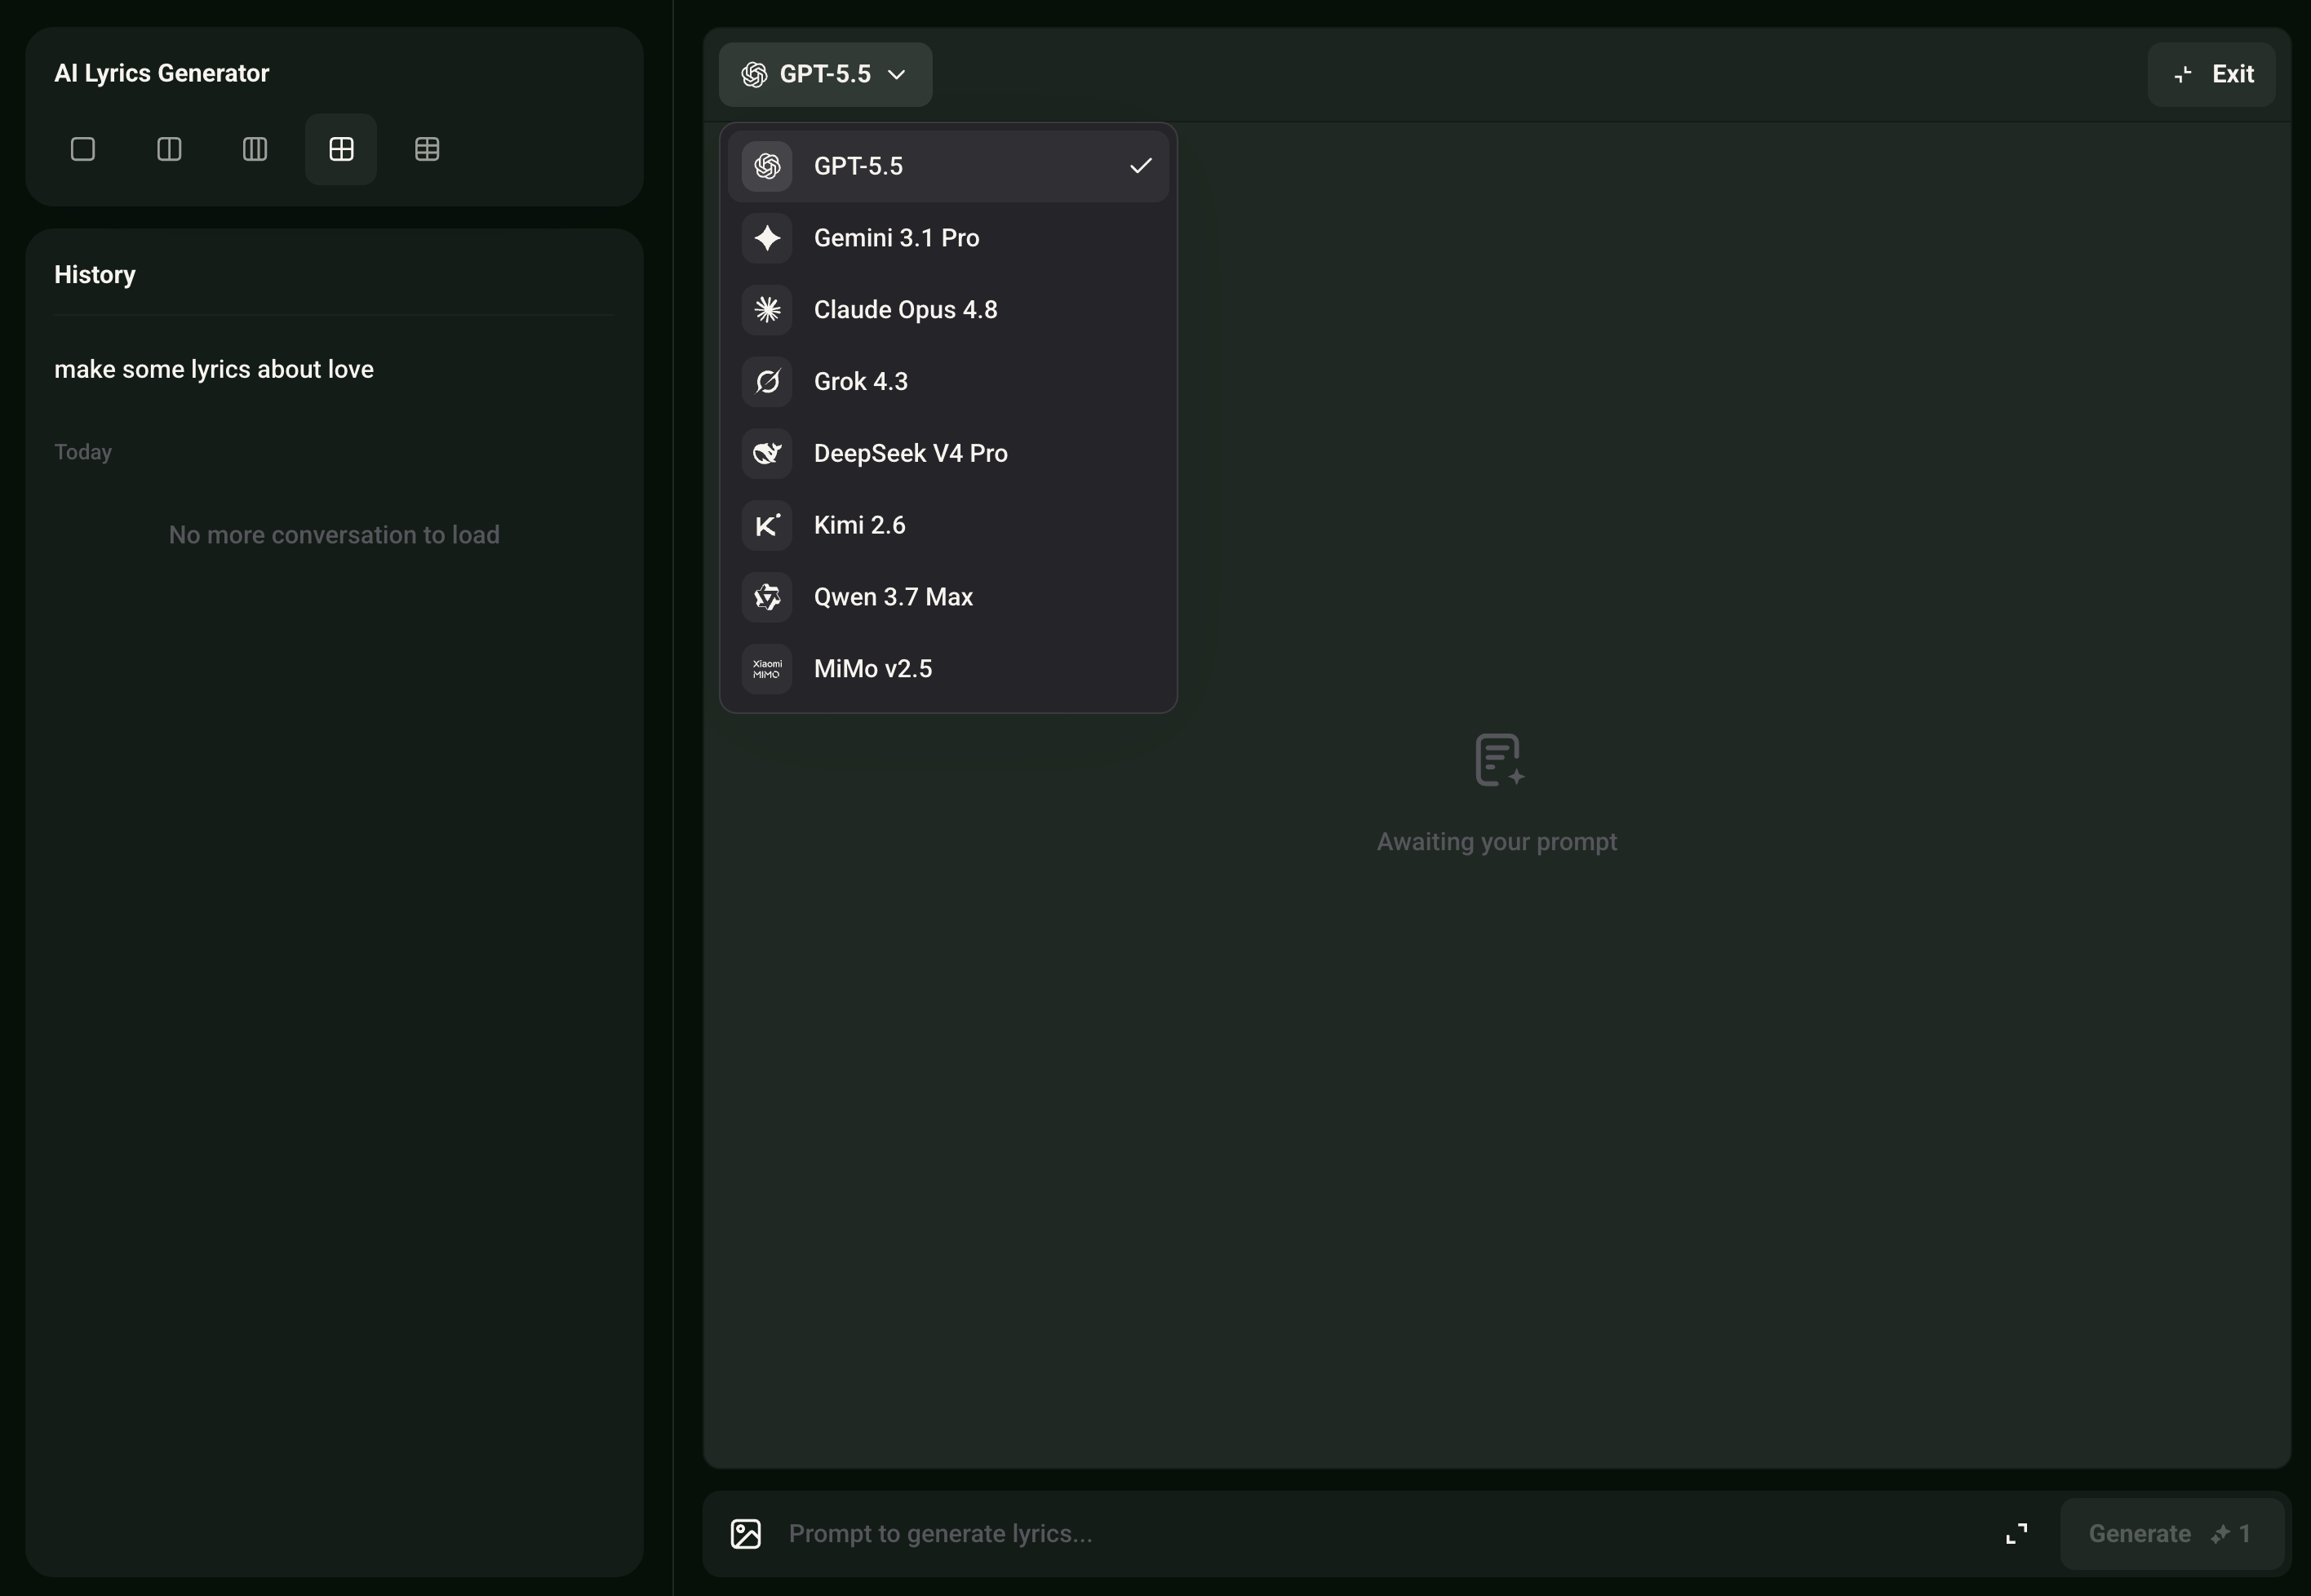This screenshot has height=1596, width=2311.
Task: Select the four-pane grid layout icon
Action: click(x=341, y=149)
